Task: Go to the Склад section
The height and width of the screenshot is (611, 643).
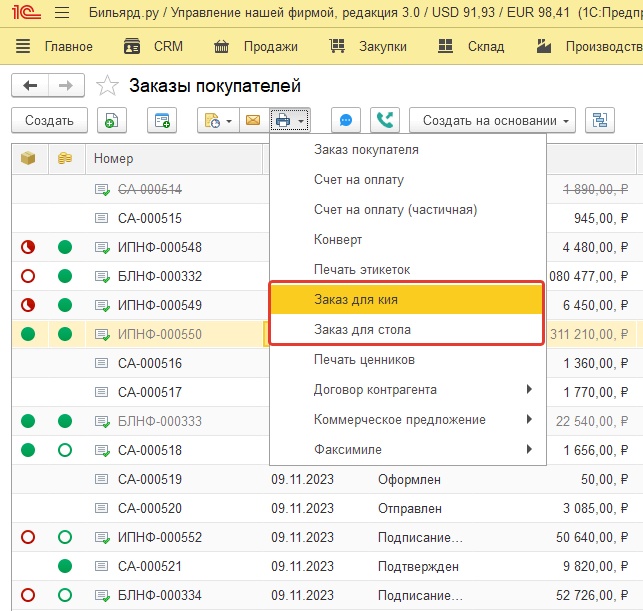Action: click(475, 47)
